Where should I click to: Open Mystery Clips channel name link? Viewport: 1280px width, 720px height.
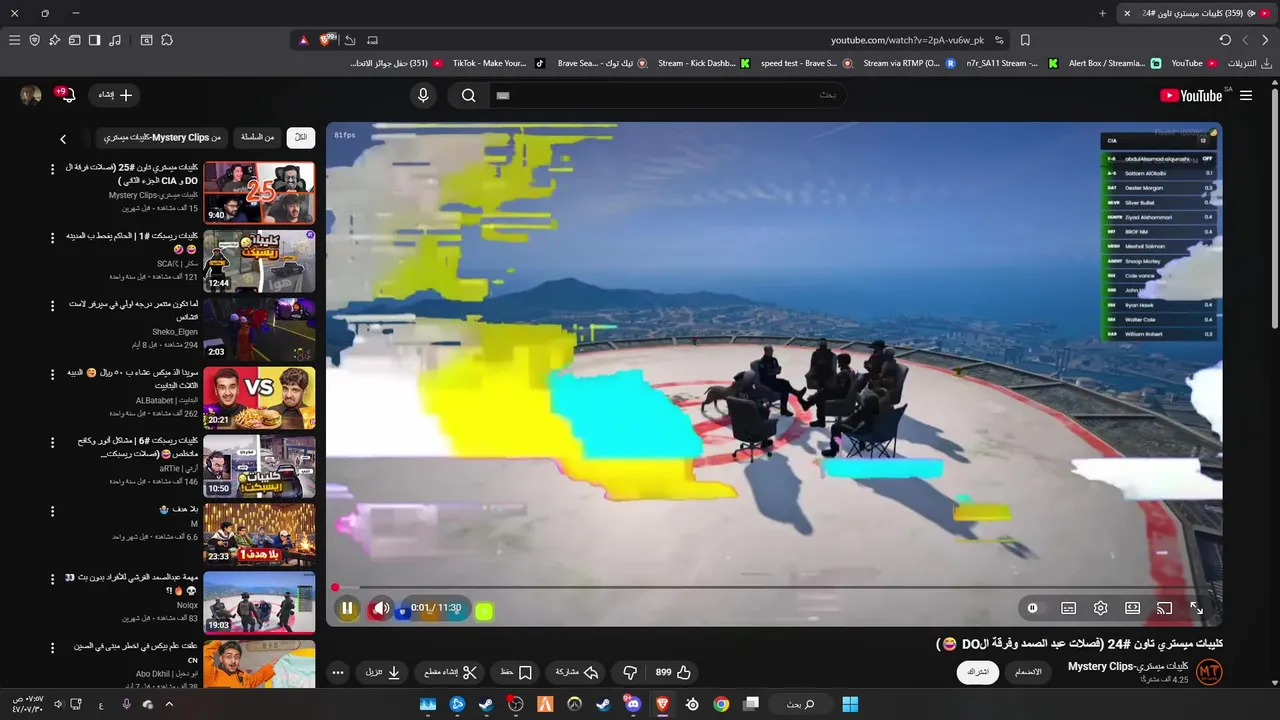point(1128,666)
